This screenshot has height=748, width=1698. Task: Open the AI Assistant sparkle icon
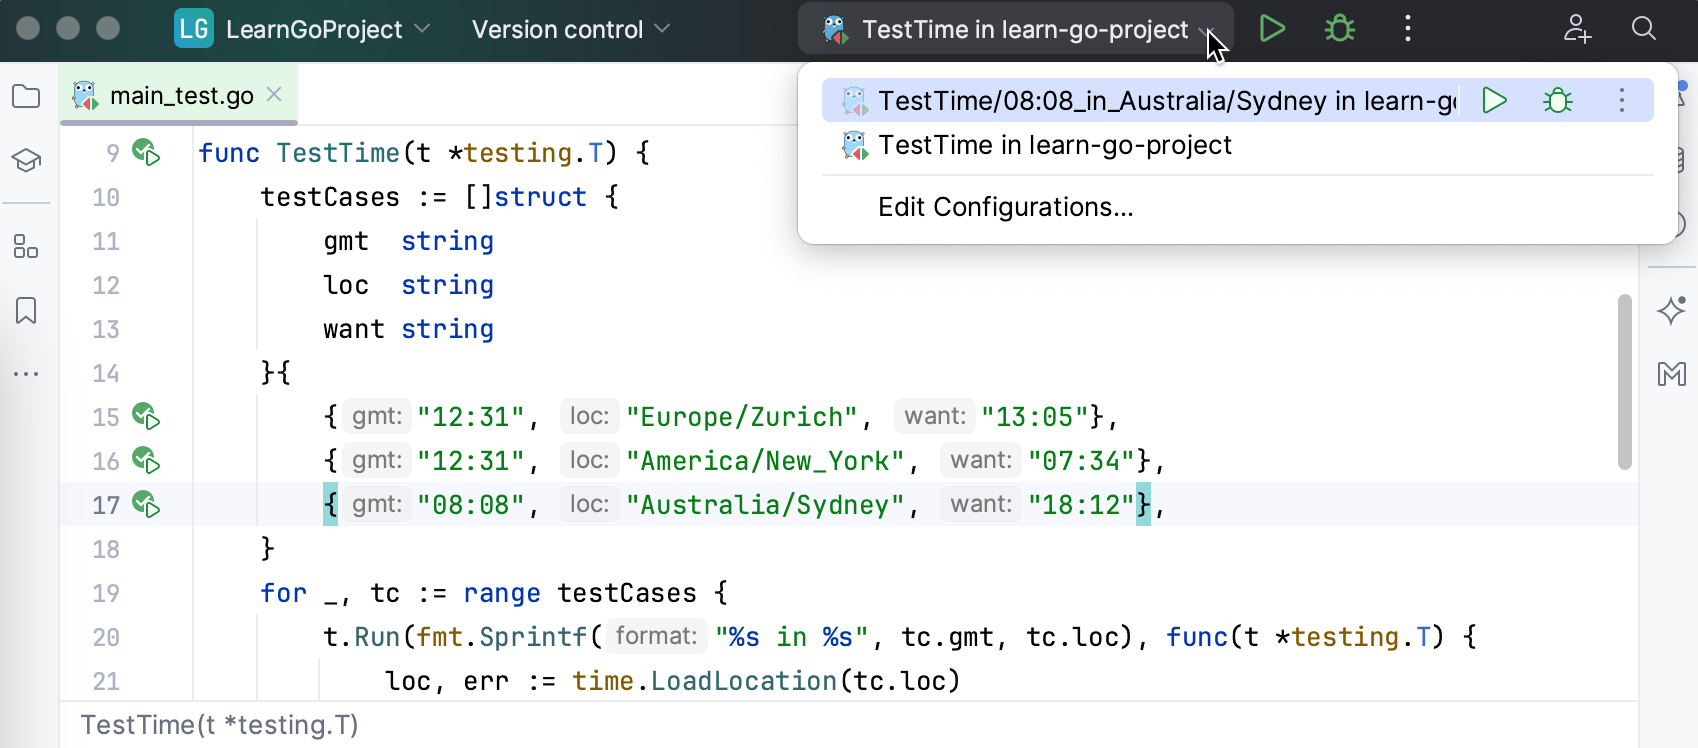click(x=1671, y=311)
